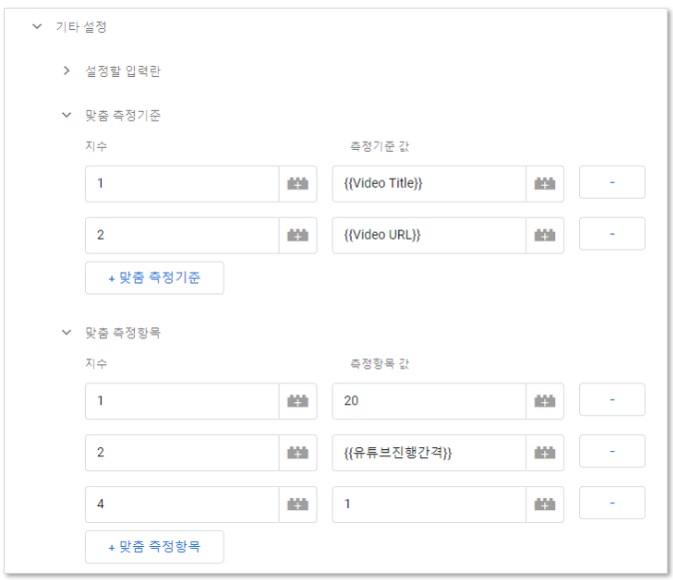Image resolution: width=673 pixels, height=580 pixels.
Task: Remove the {{유튜브진행간격}} metric row
Action: coord(612,451)
